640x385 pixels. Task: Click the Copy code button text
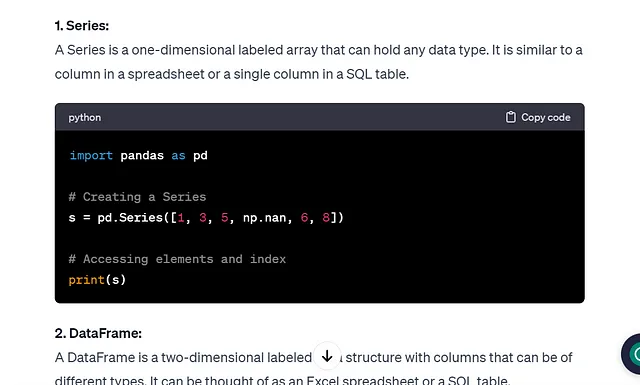[x=546, y=117]
